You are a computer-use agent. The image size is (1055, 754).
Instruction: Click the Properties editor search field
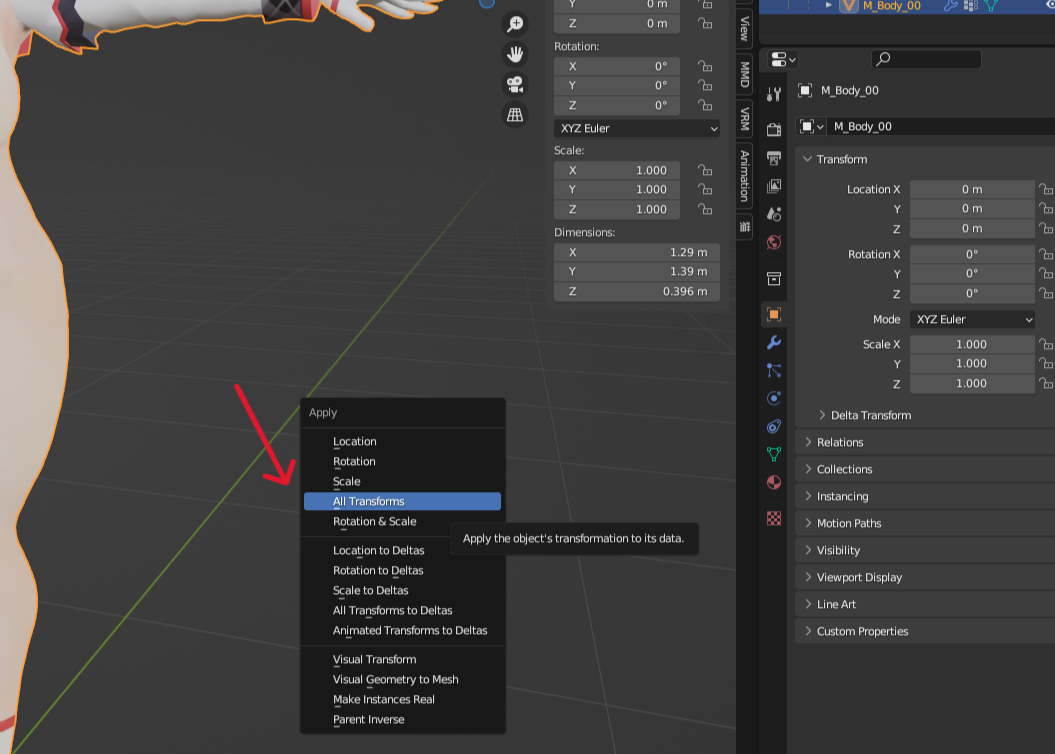pyautogui.click(x=926, y=59)
